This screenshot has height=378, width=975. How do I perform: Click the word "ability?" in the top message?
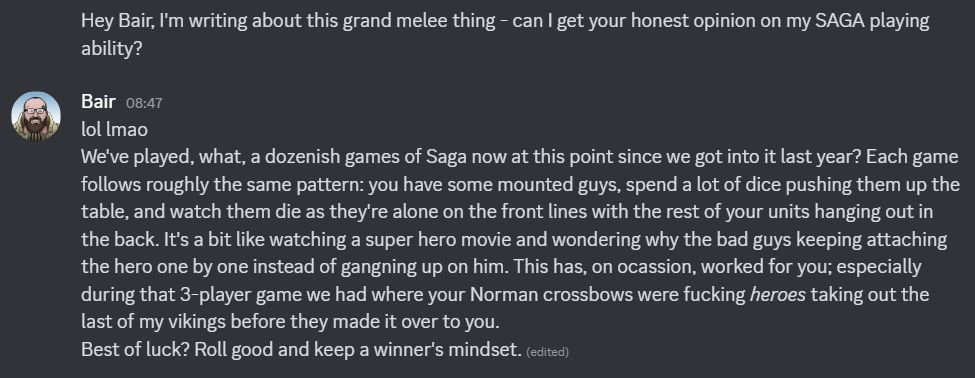click(112, 48)
